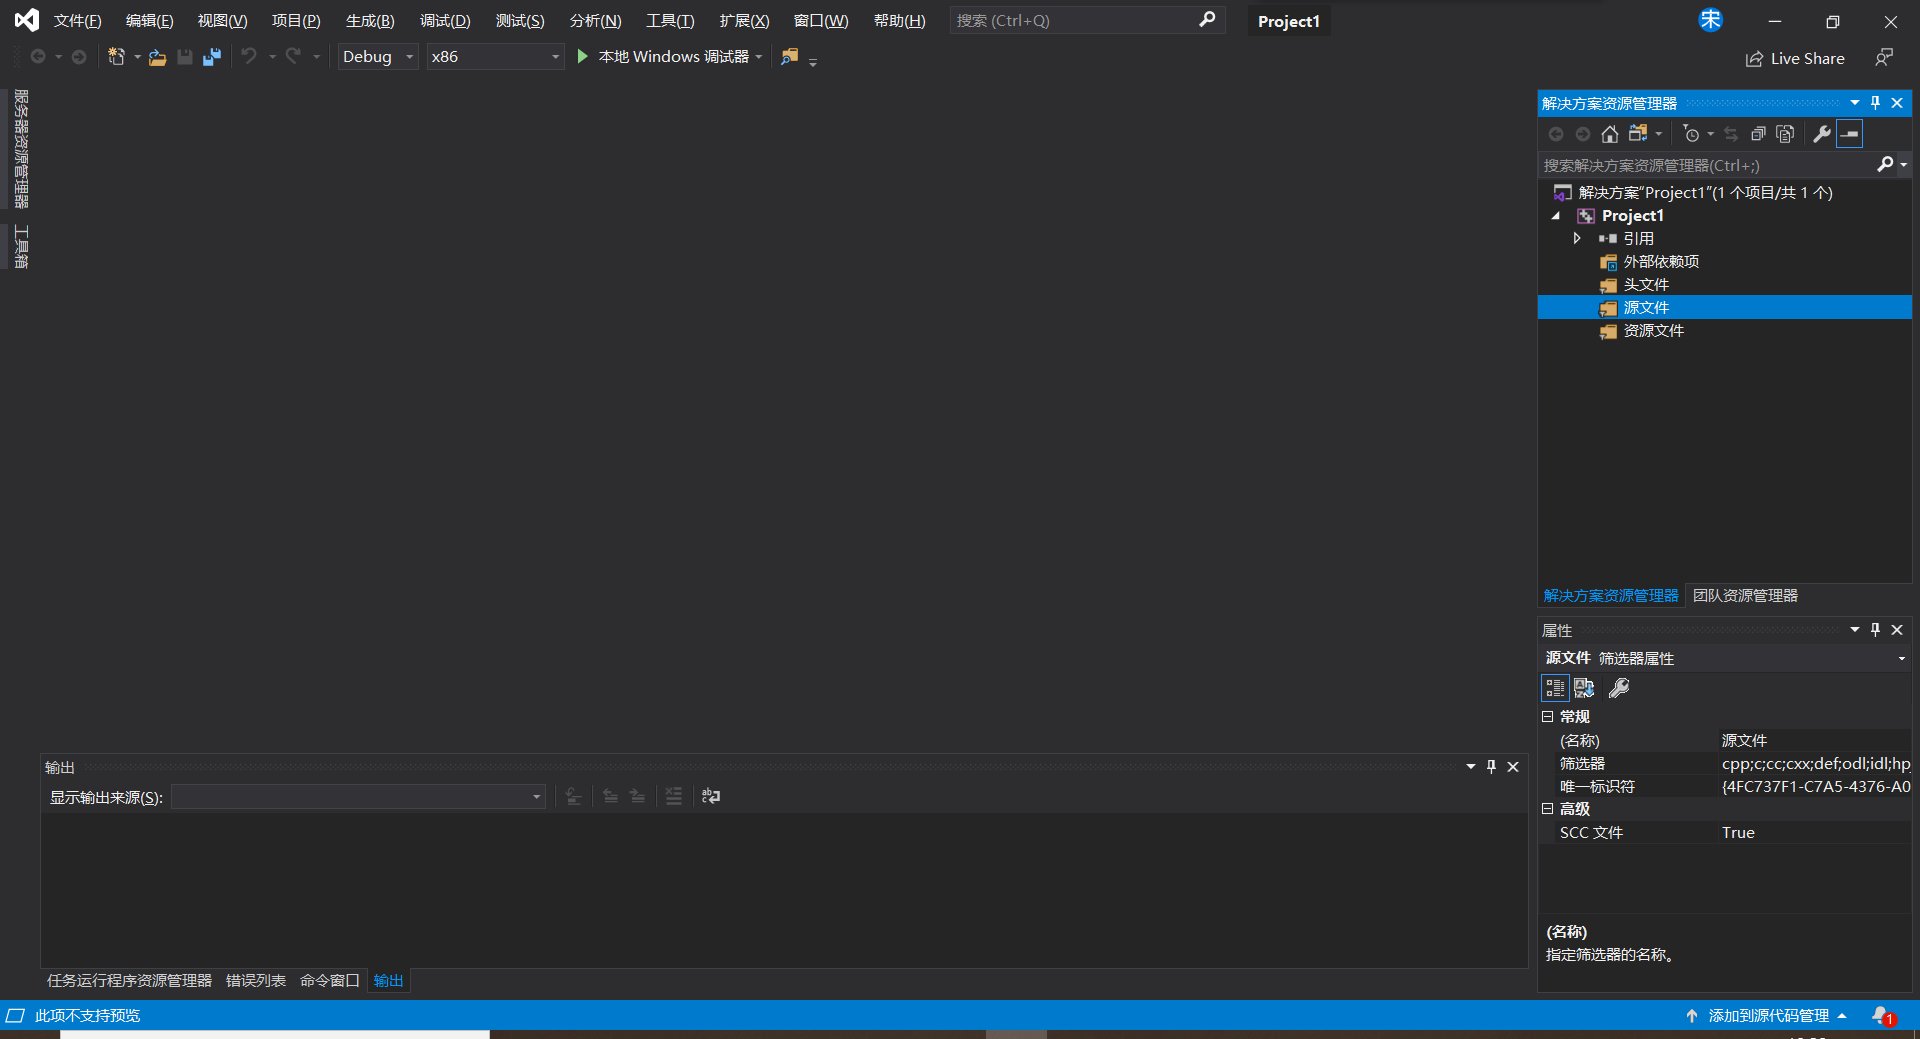Click the notifications bell in status bar
1920x1039 pixels.
tap(1882, 1015)
